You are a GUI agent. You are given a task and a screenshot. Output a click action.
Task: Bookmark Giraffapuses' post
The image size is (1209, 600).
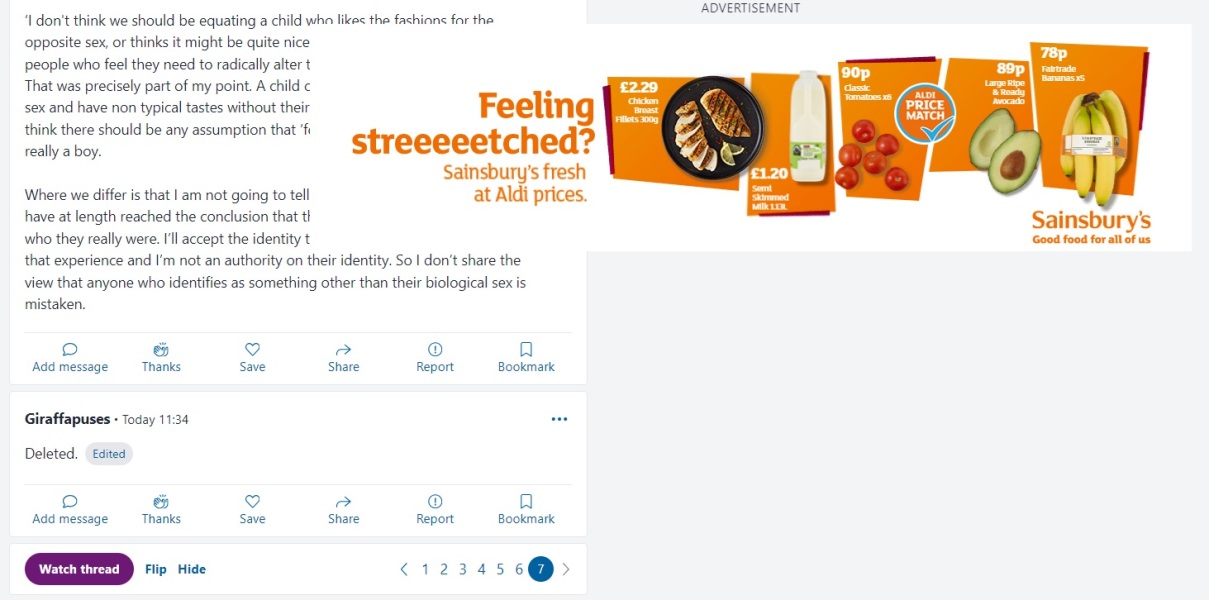coord(525,501)
